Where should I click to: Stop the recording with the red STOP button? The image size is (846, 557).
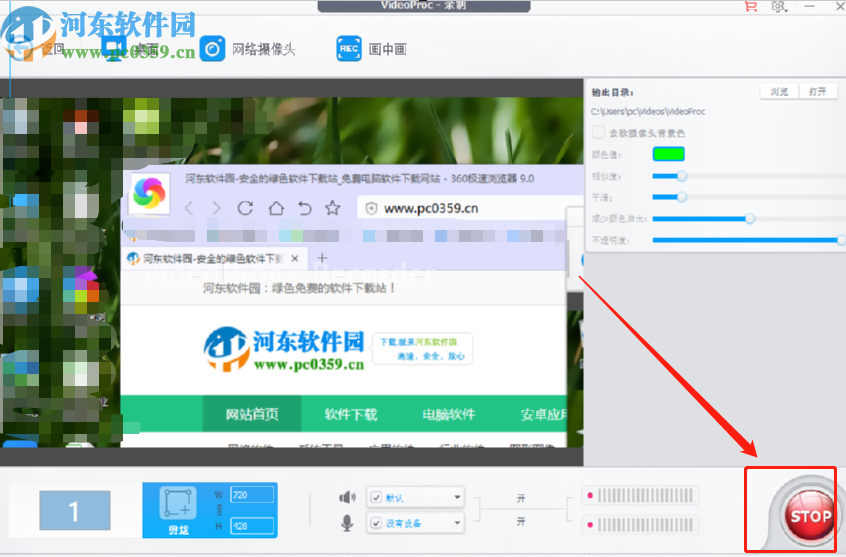point(810,516)
